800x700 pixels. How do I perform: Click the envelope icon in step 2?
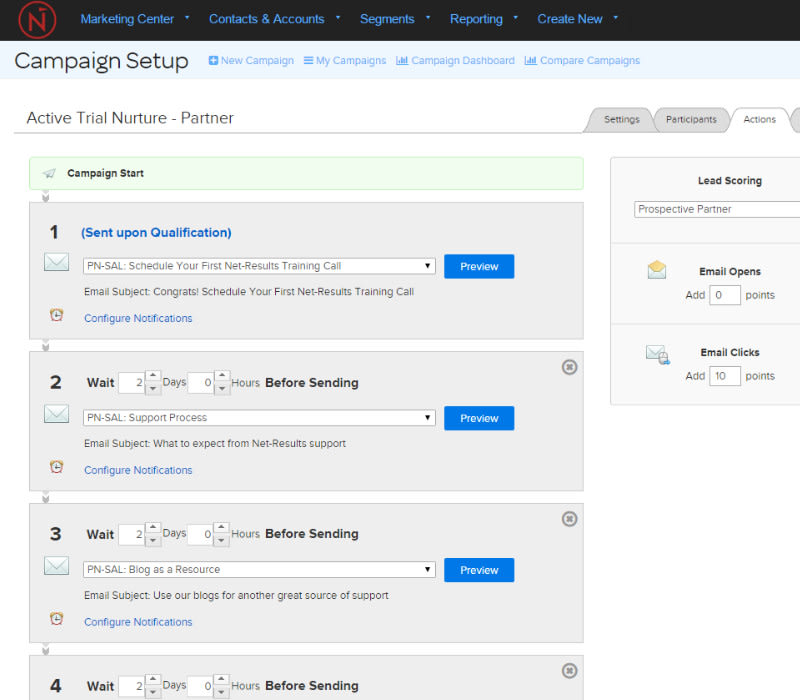[x=56, y=414]
